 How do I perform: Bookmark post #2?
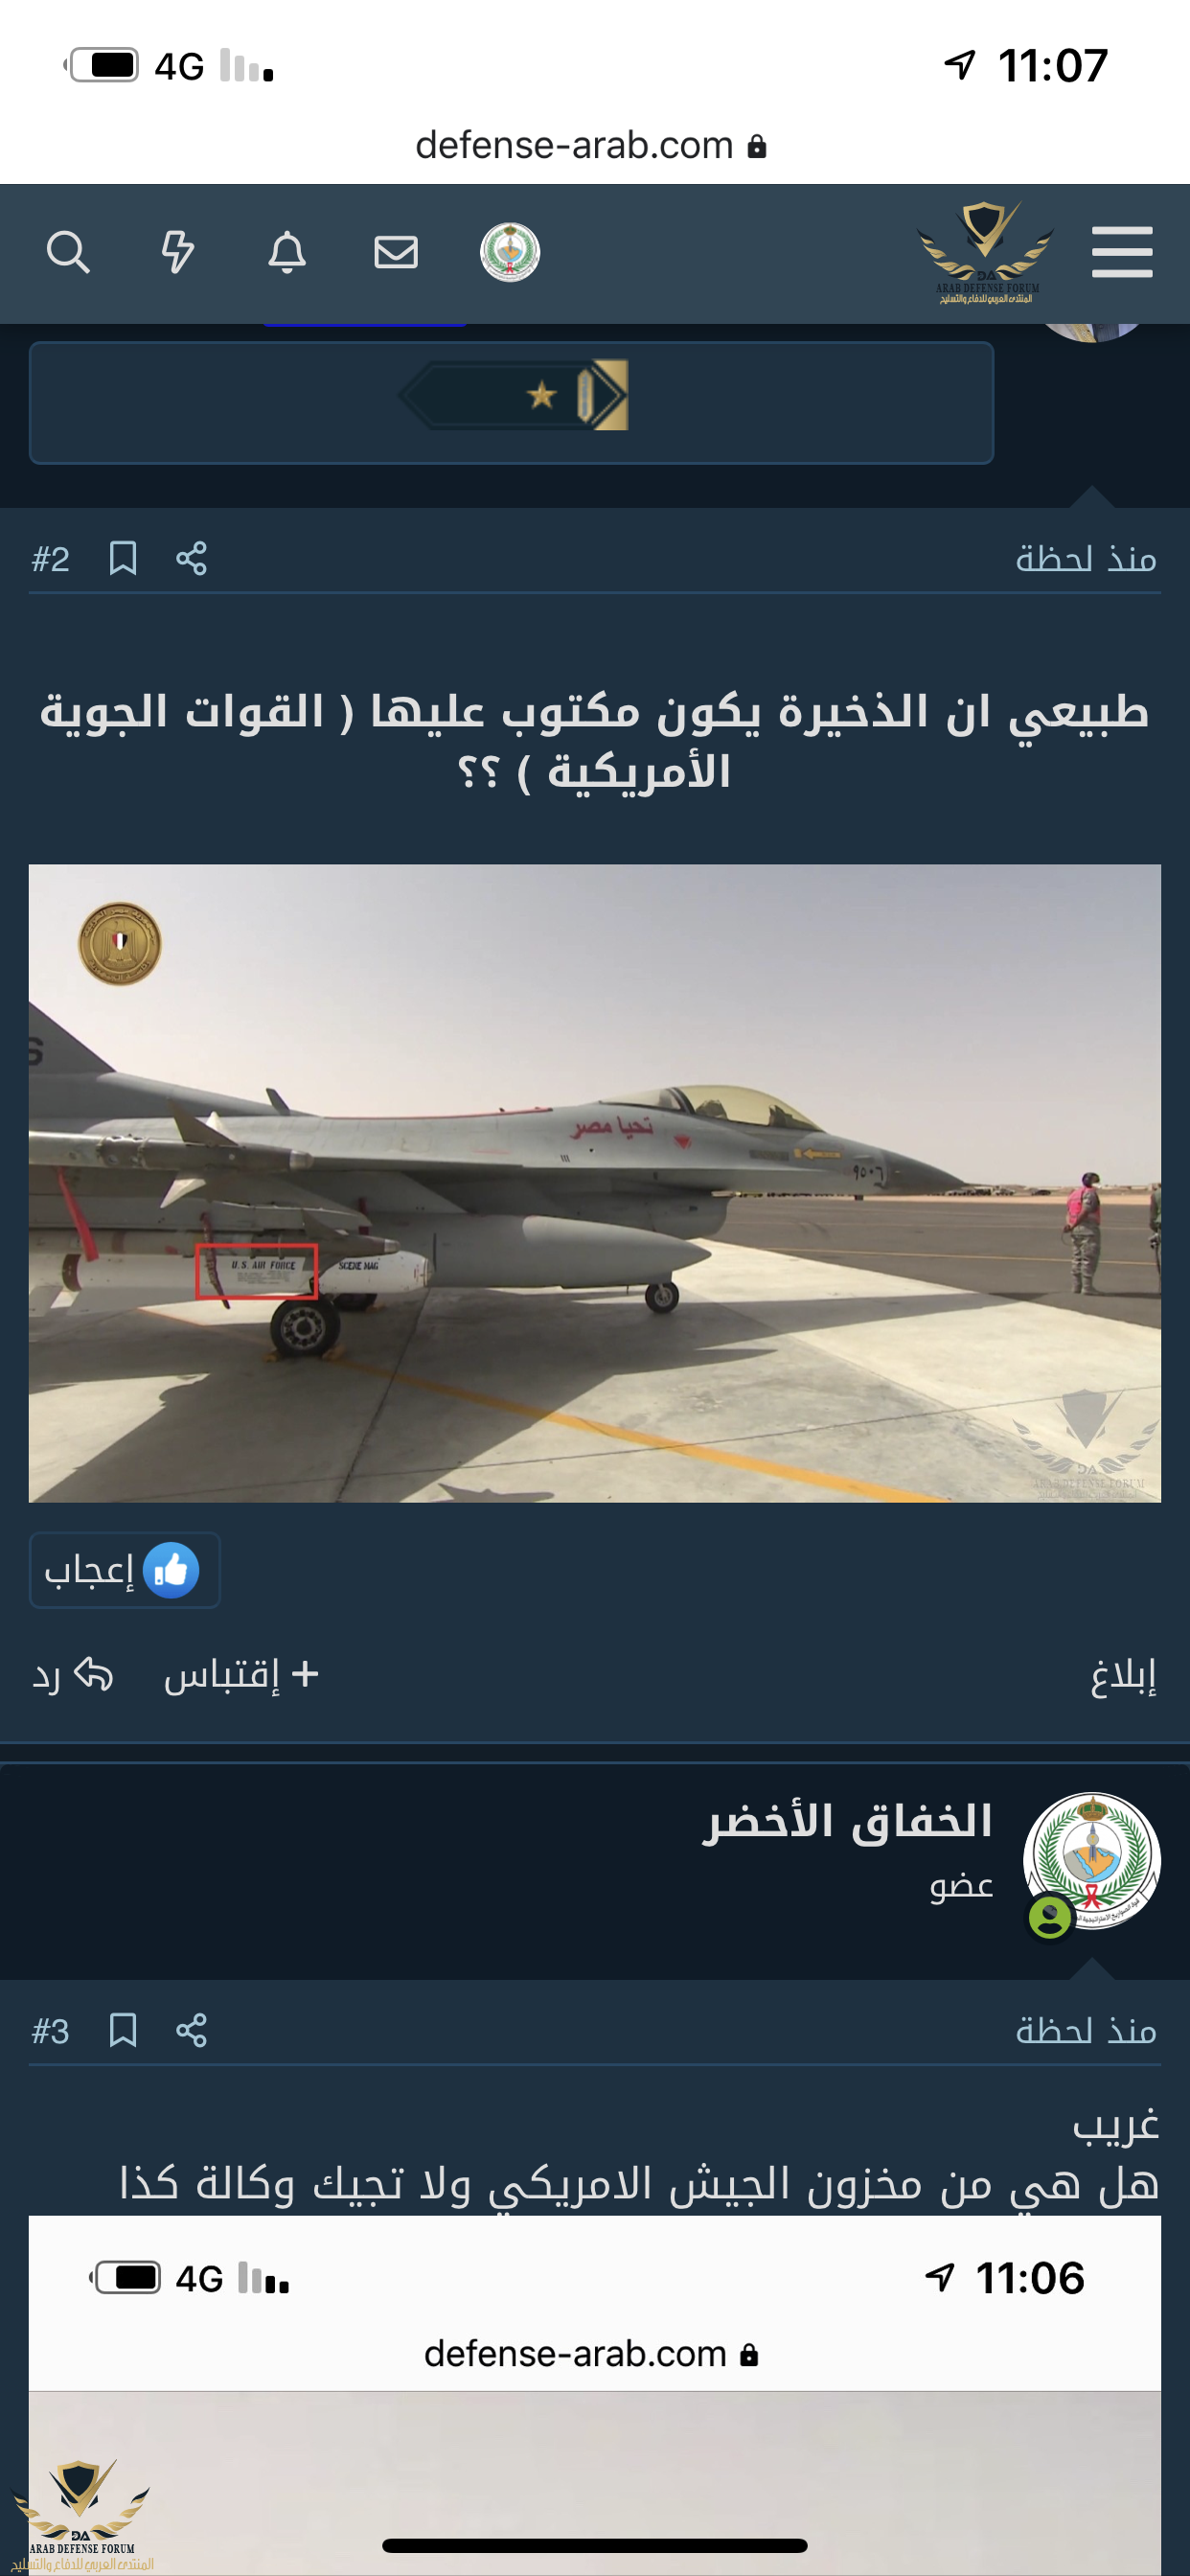tap(123, 558)
